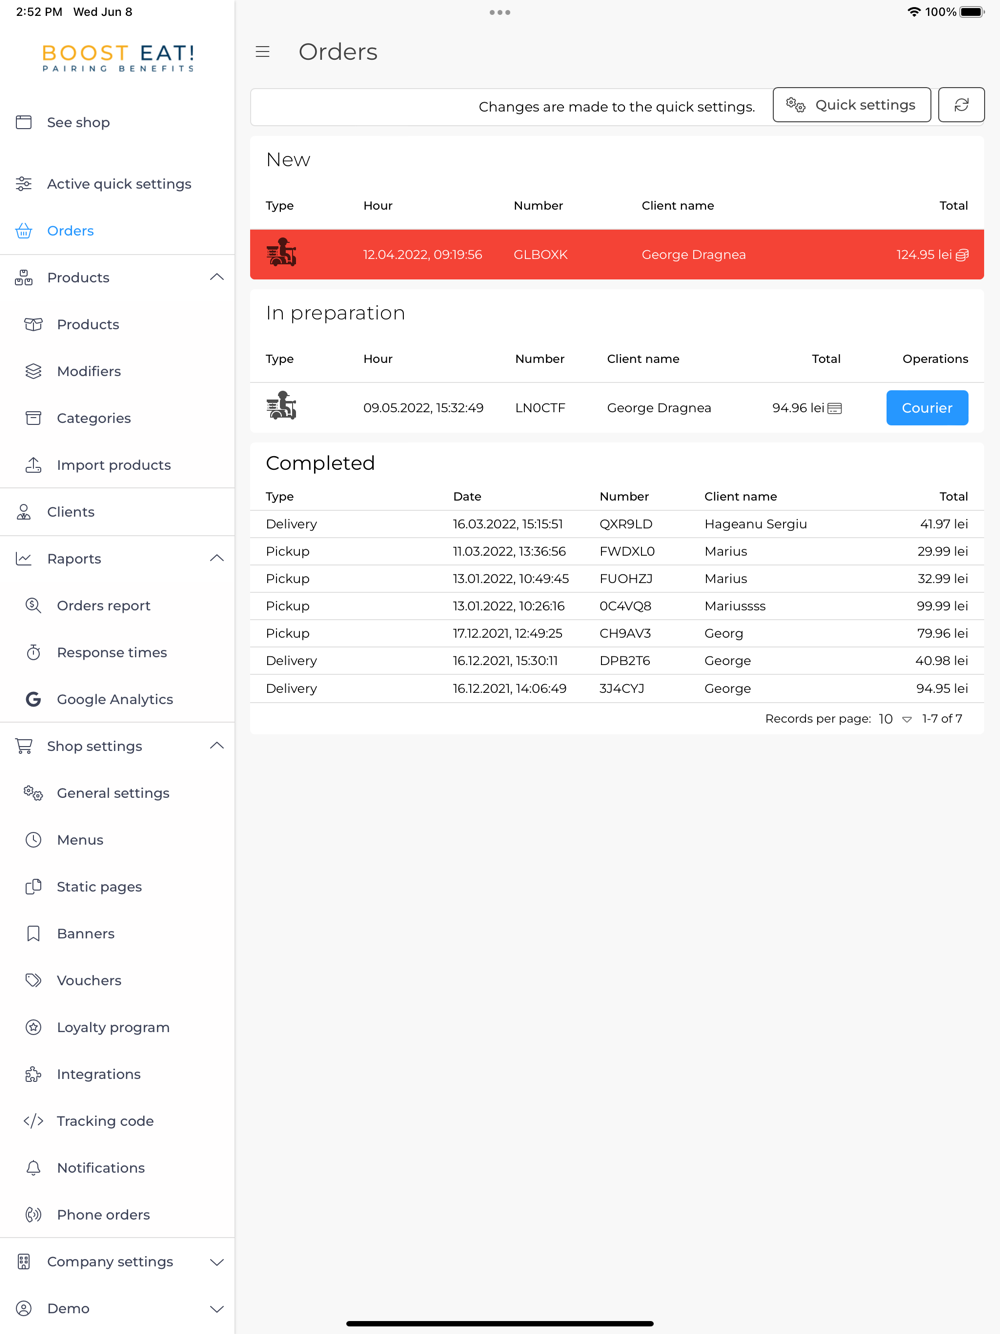Click the Boost Eat logo
This screenshot has height=1334, width=1000.
[x=118, y=58]
